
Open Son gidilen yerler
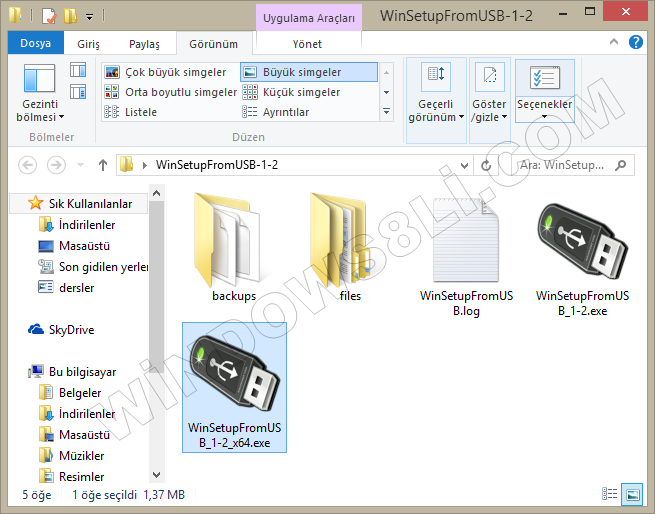[x=104, y=267]
